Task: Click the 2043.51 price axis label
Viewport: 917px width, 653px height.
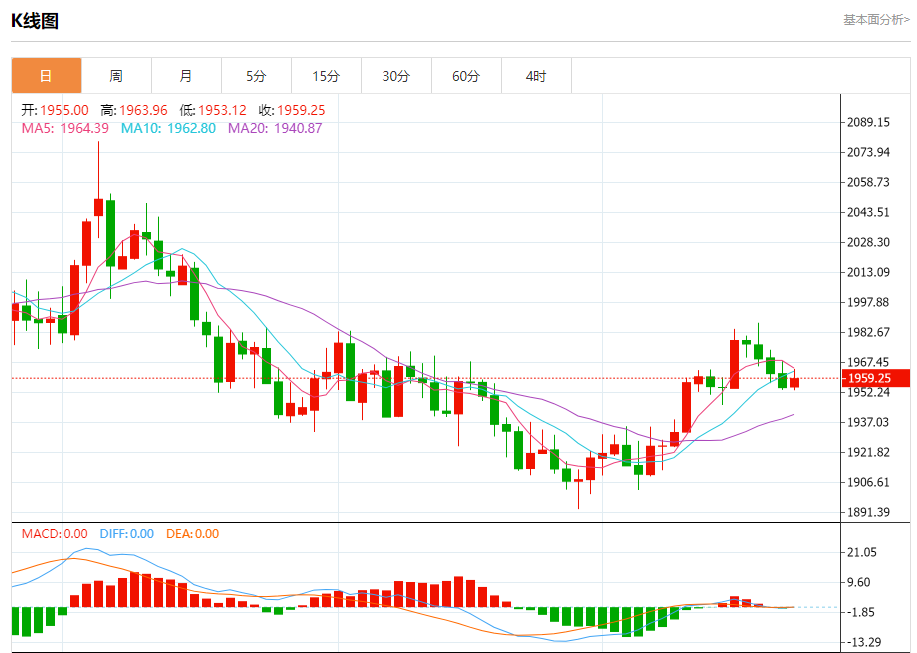Action: pos(868,212)
